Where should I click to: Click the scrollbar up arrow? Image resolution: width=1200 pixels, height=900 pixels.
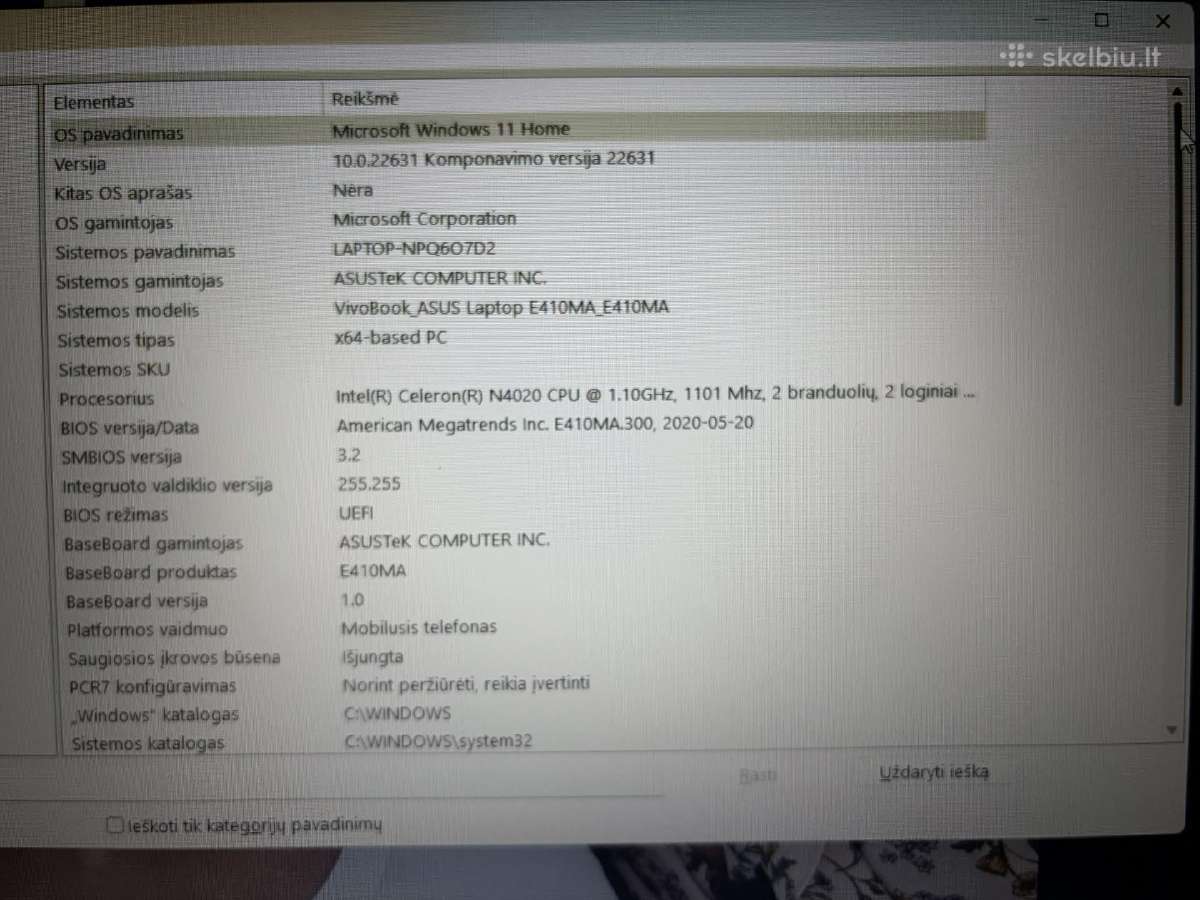(x=1176, y=92)
